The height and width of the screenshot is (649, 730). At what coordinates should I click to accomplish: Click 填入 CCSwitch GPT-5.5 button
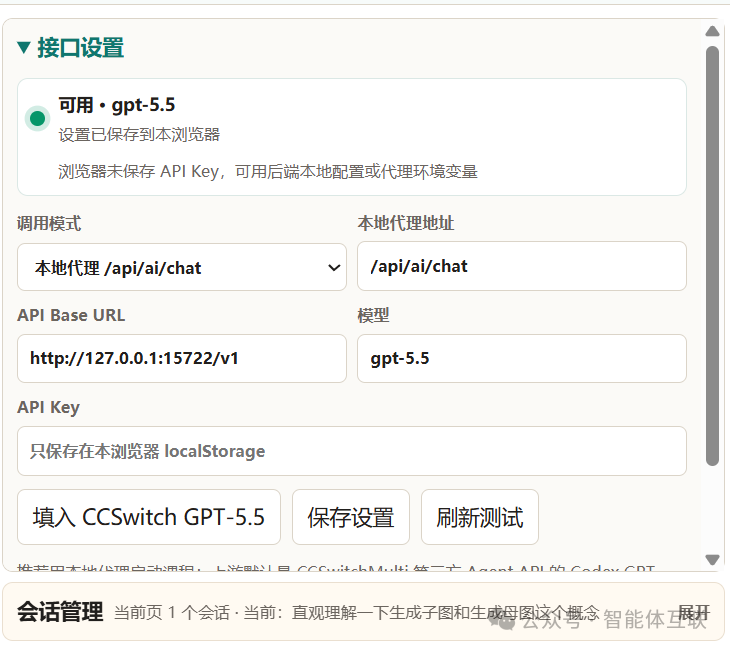(x=149, y=517)
